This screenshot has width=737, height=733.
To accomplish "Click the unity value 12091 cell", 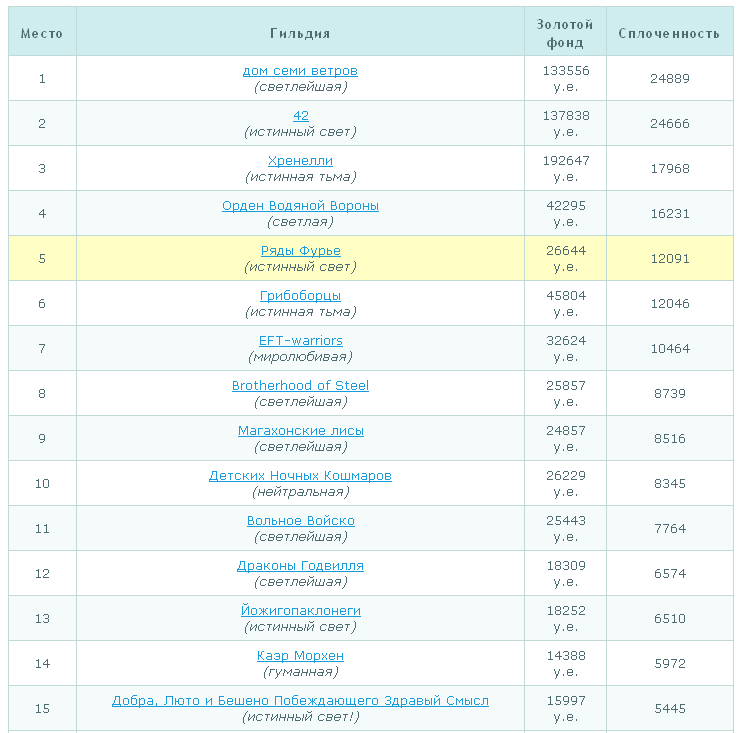I will click(669, 259).
